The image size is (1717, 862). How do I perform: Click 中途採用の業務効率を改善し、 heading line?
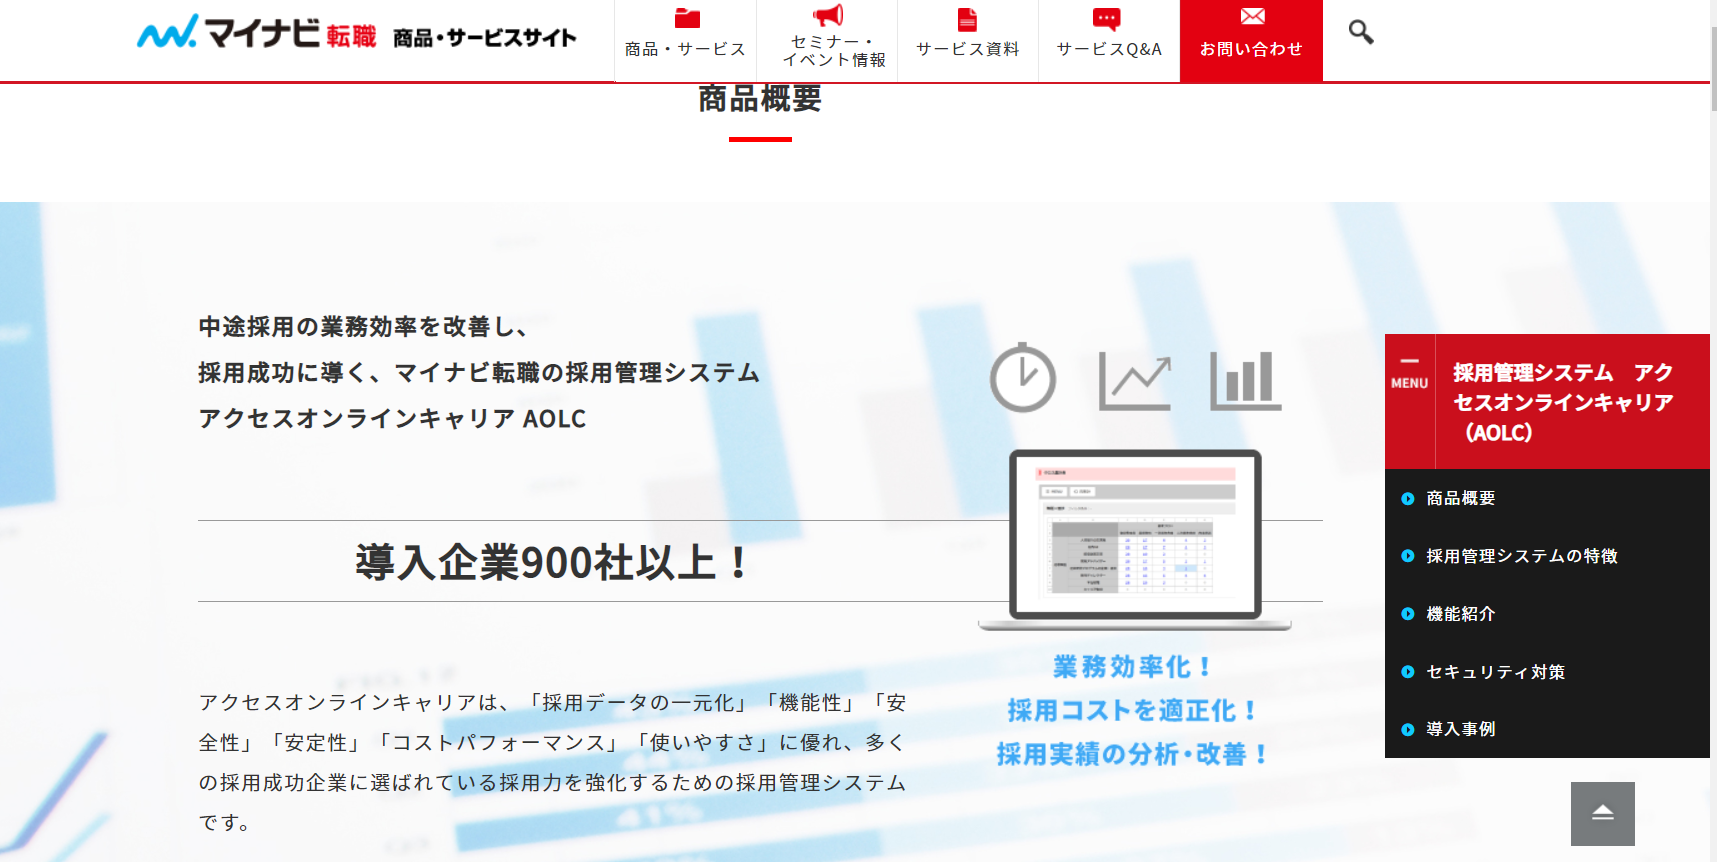362,327
